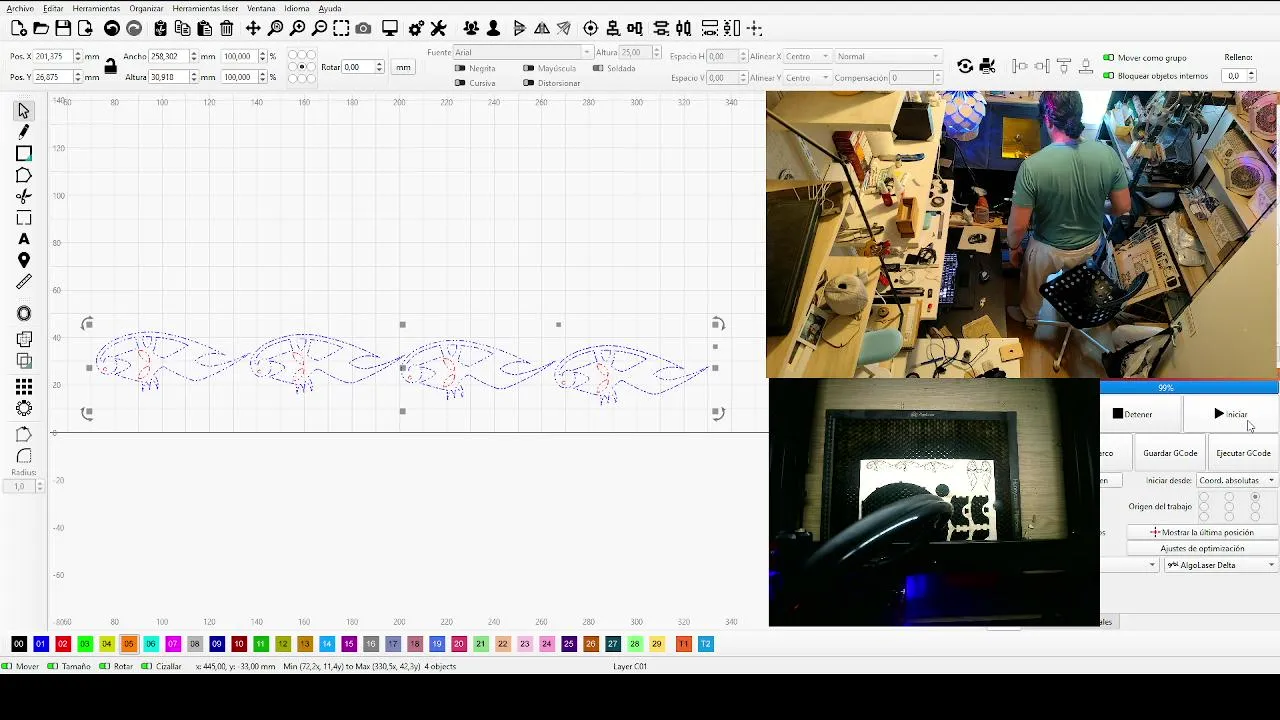
Task: Click the Detener button
Action: click(x=1142, y=414)
